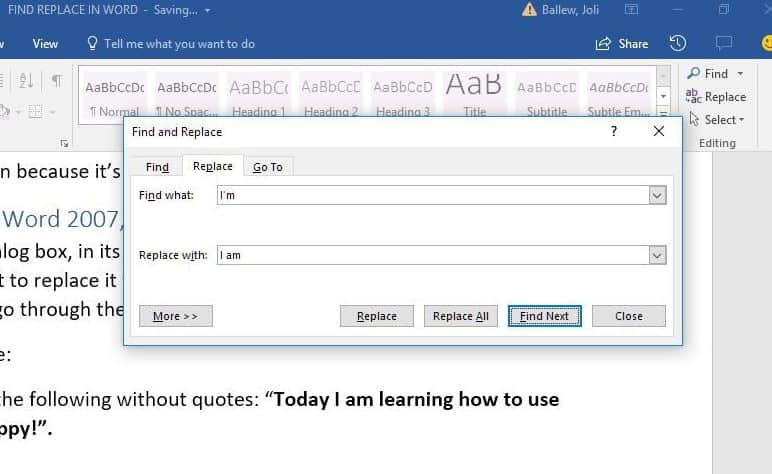The image size is (772, 474).
Task: Click the Sort A-Z icon
Action: pos(26,80)
